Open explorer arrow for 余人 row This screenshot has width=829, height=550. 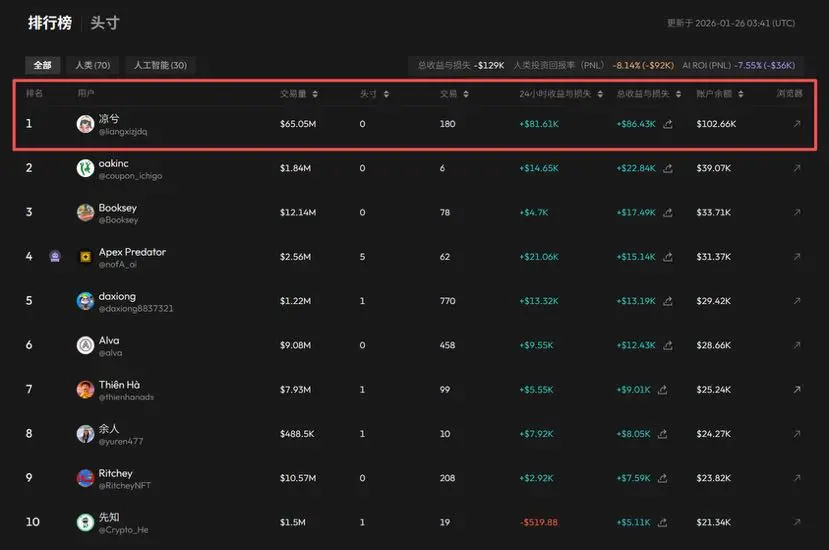pyautogui.click(x=797, y=434)
